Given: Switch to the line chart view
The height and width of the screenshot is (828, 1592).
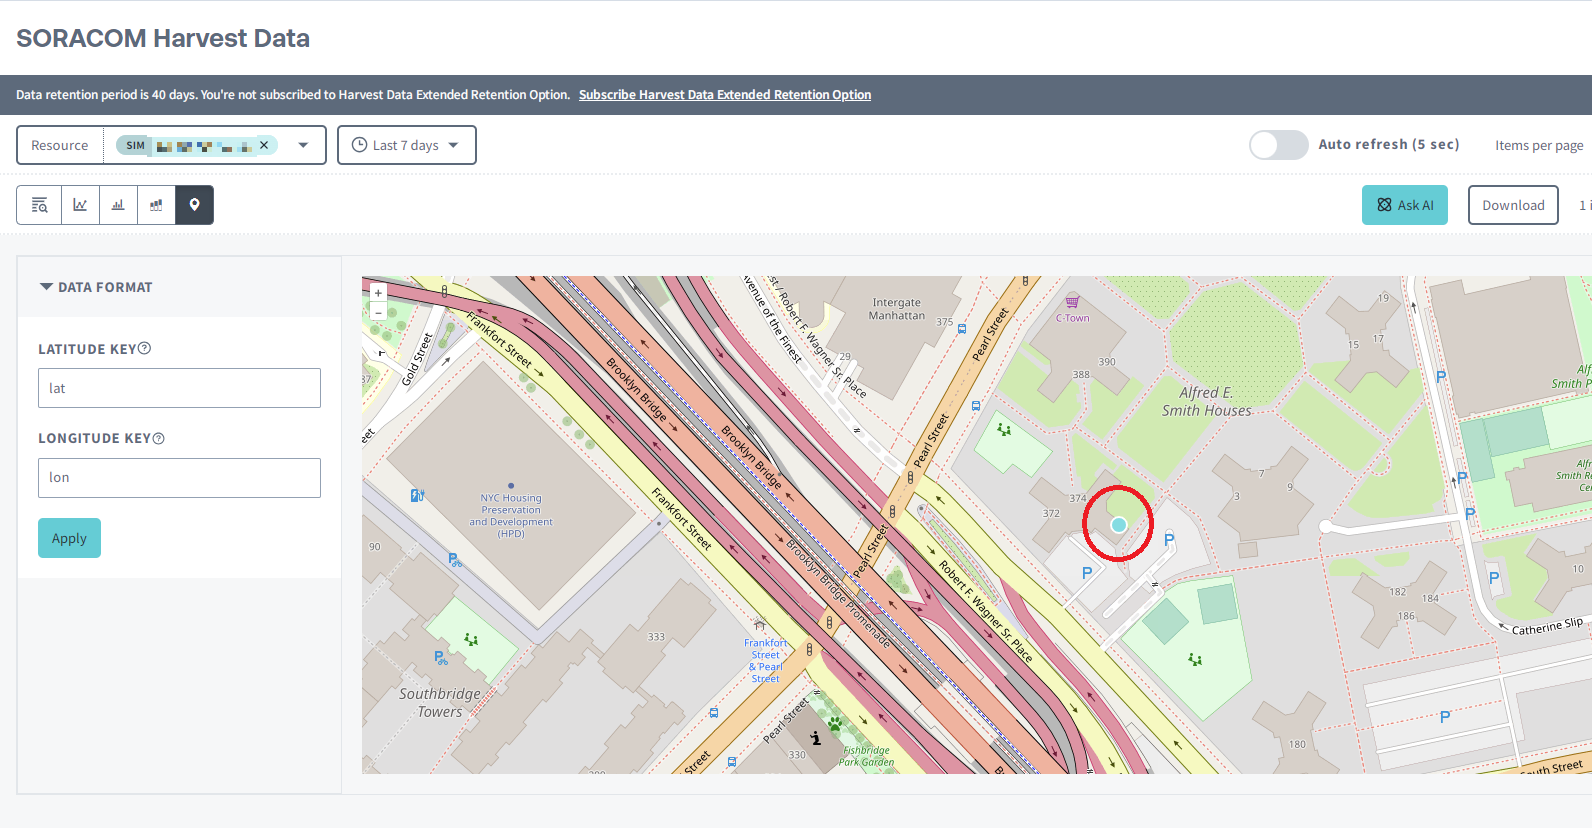Looking at the screenshot, I should (80, 205).
